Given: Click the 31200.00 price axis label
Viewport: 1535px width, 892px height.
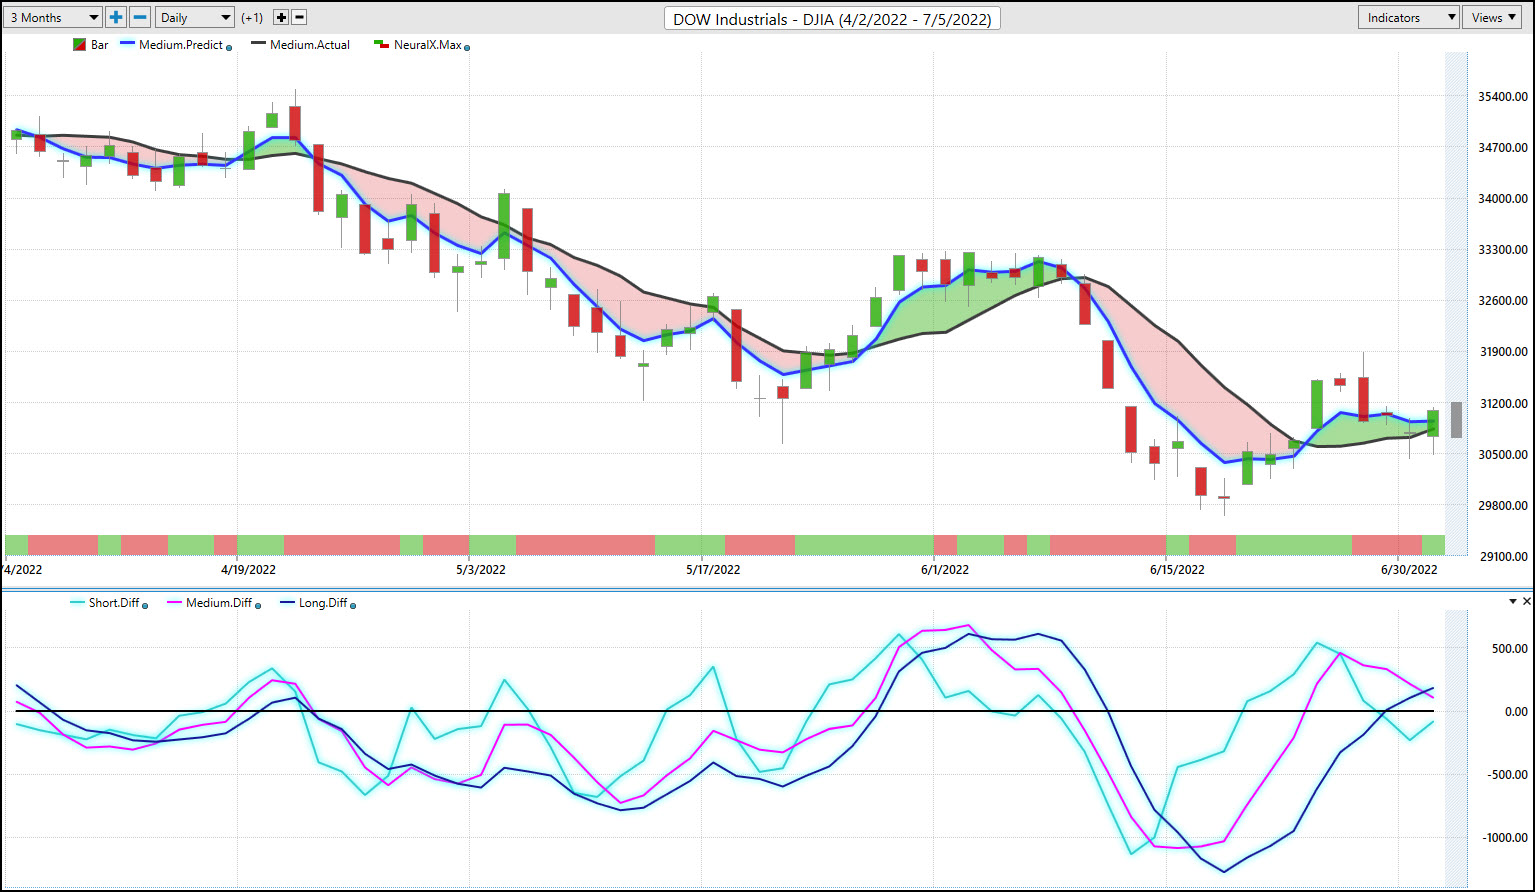Looking at the screenshot, I should pyautogui.click(x=1501, y=404).
